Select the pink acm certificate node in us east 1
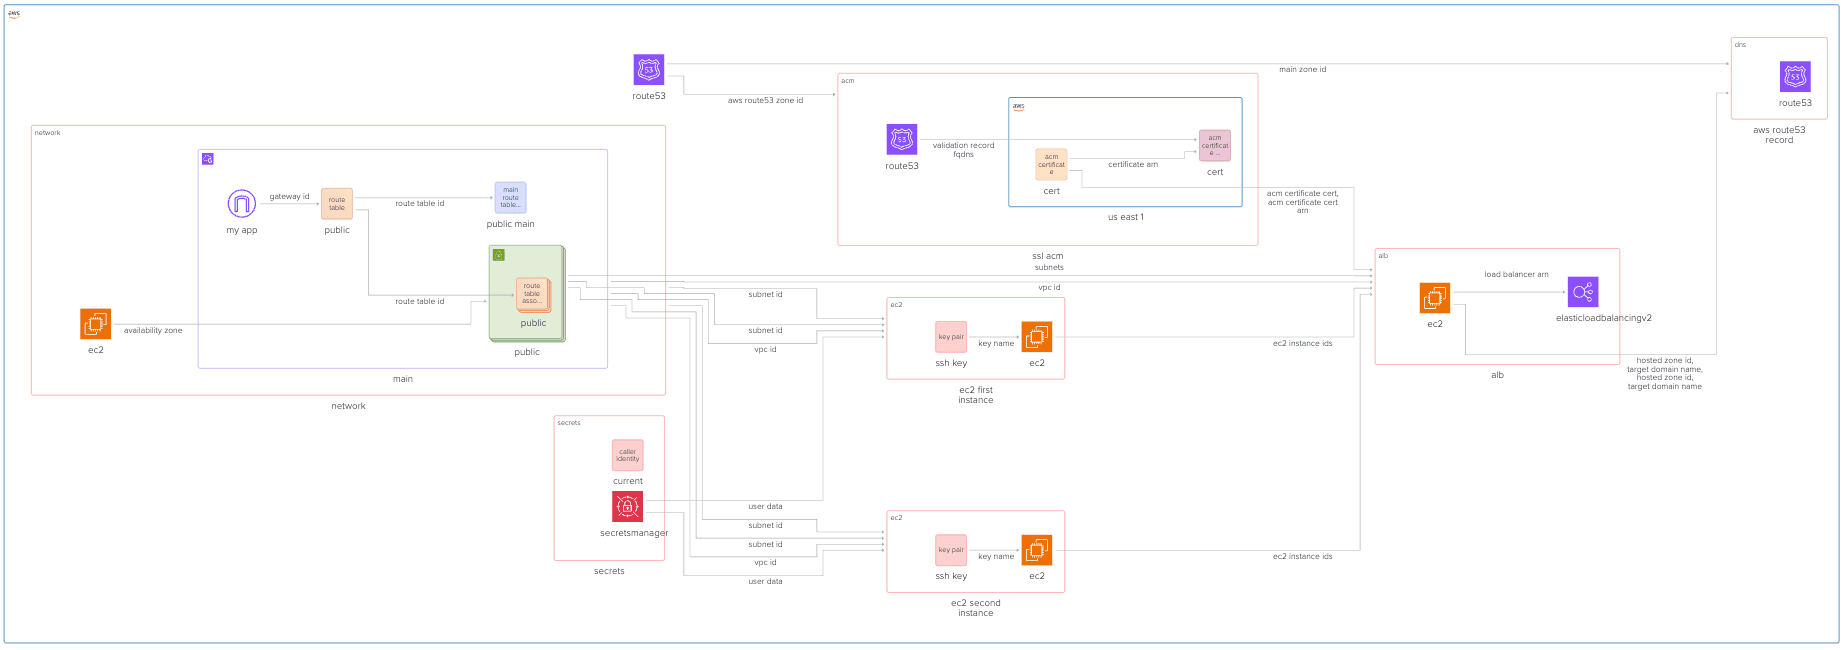The height and width of the screenshot is (650, 1842). pyautogui.click(x=1214, y=145)
